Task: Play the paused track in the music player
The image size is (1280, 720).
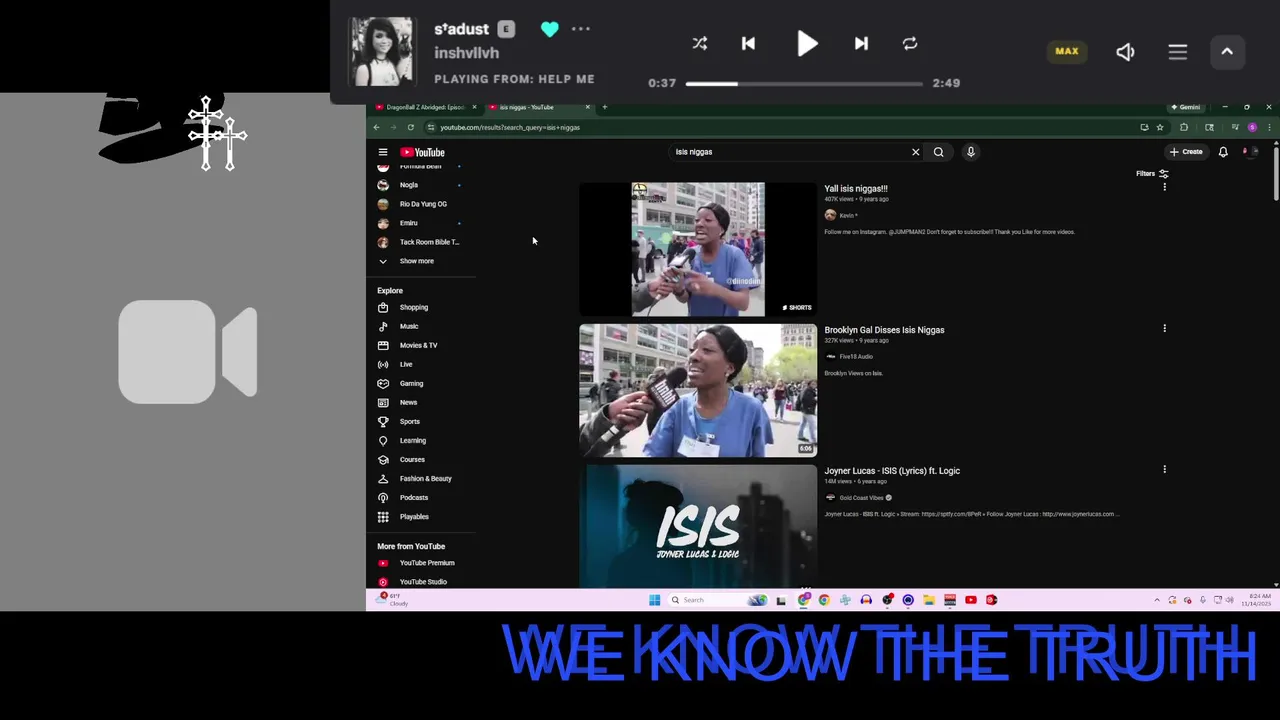Action: click(x=807, y=44)
